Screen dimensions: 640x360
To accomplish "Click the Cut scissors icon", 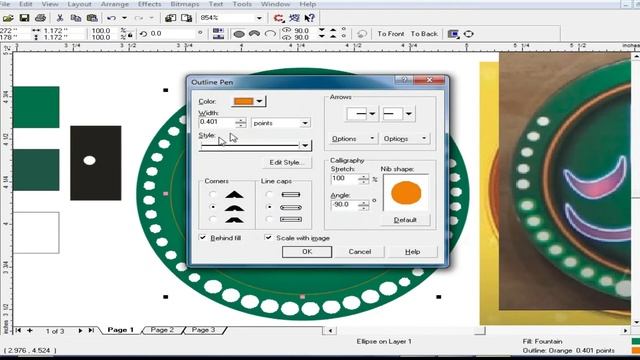I will 60,18.
